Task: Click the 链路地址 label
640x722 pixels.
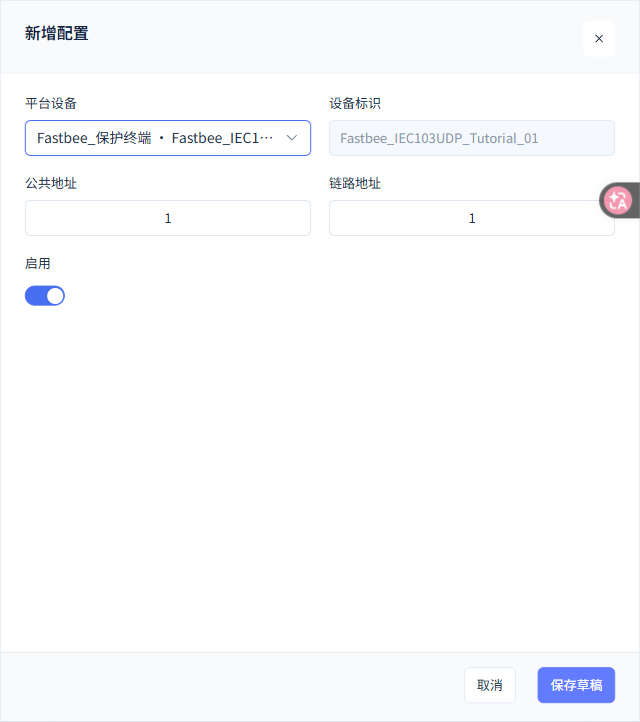Action: click(x=355, y=183)
